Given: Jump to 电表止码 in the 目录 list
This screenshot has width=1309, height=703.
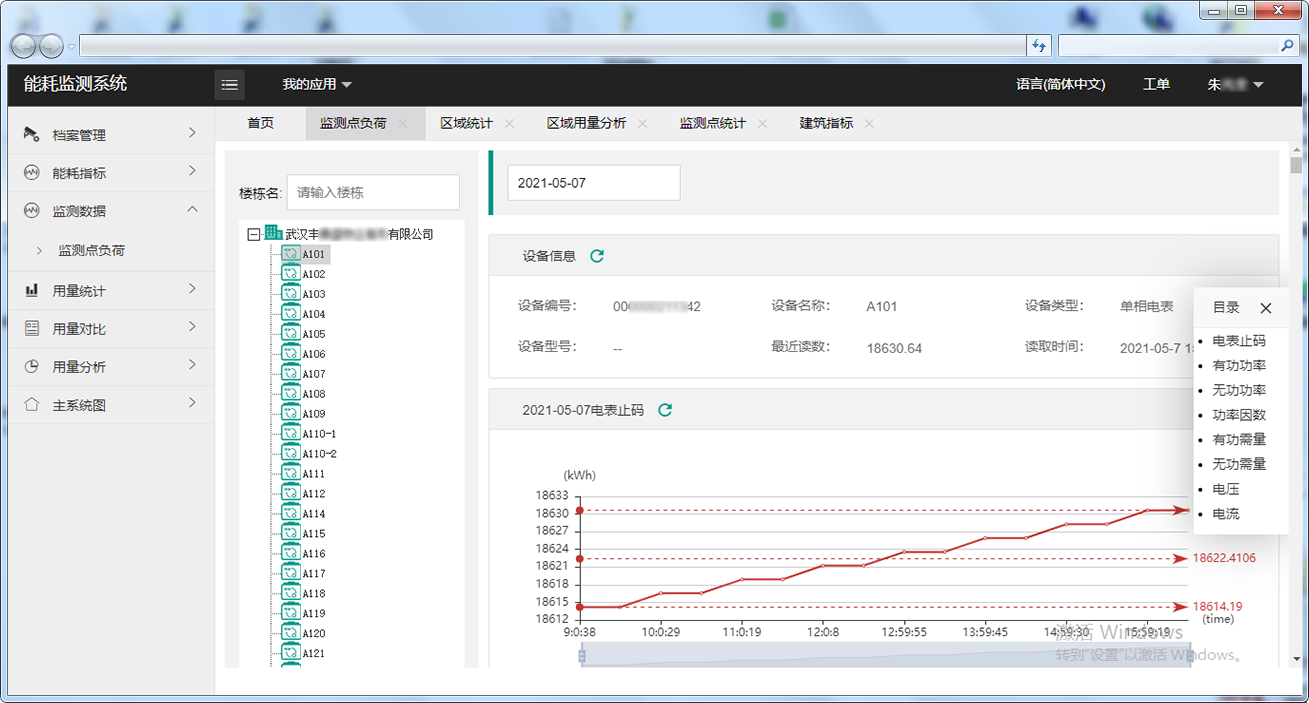Looking at the screenshot, I should (1239, 341).
